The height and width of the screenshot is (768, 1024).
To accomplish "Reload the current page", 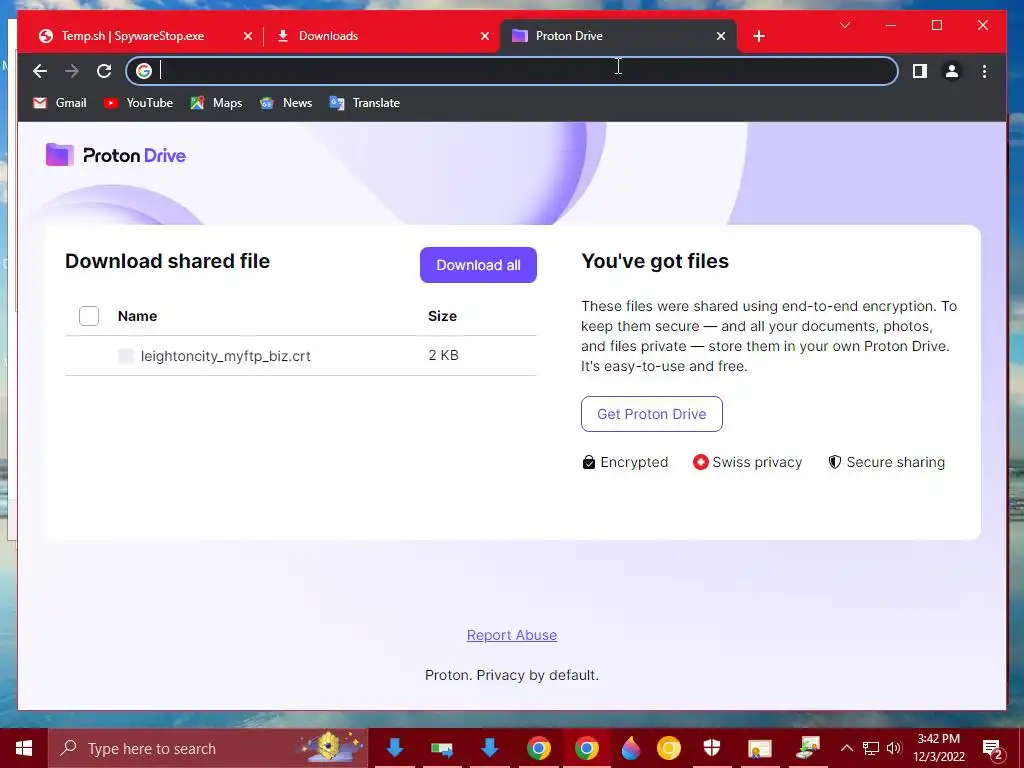I will (104, 71).
